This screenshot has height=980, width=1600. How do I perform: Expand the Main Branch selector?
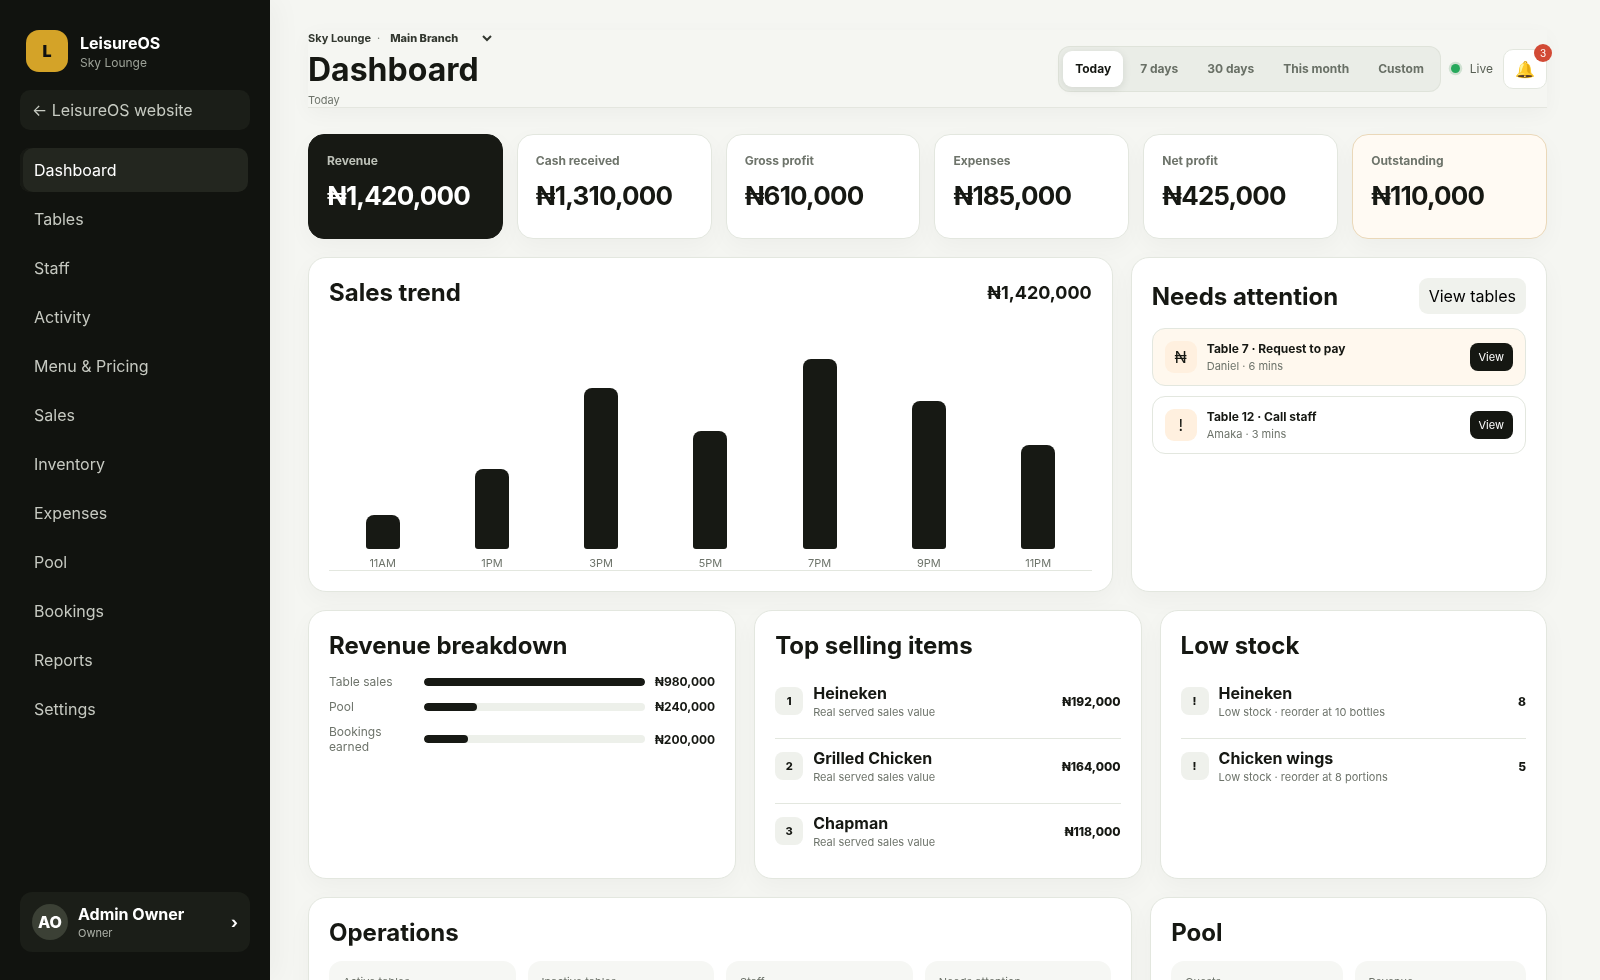441,38
